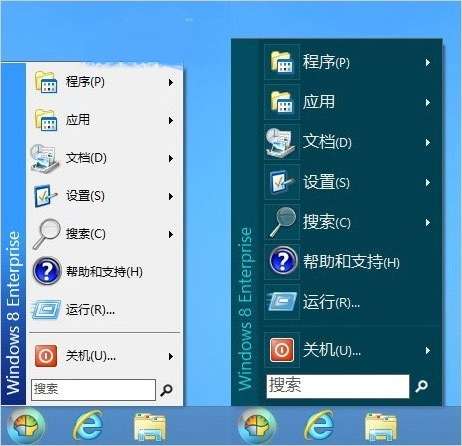Click the red 关机 power icon in dark menu

[282, 350]
